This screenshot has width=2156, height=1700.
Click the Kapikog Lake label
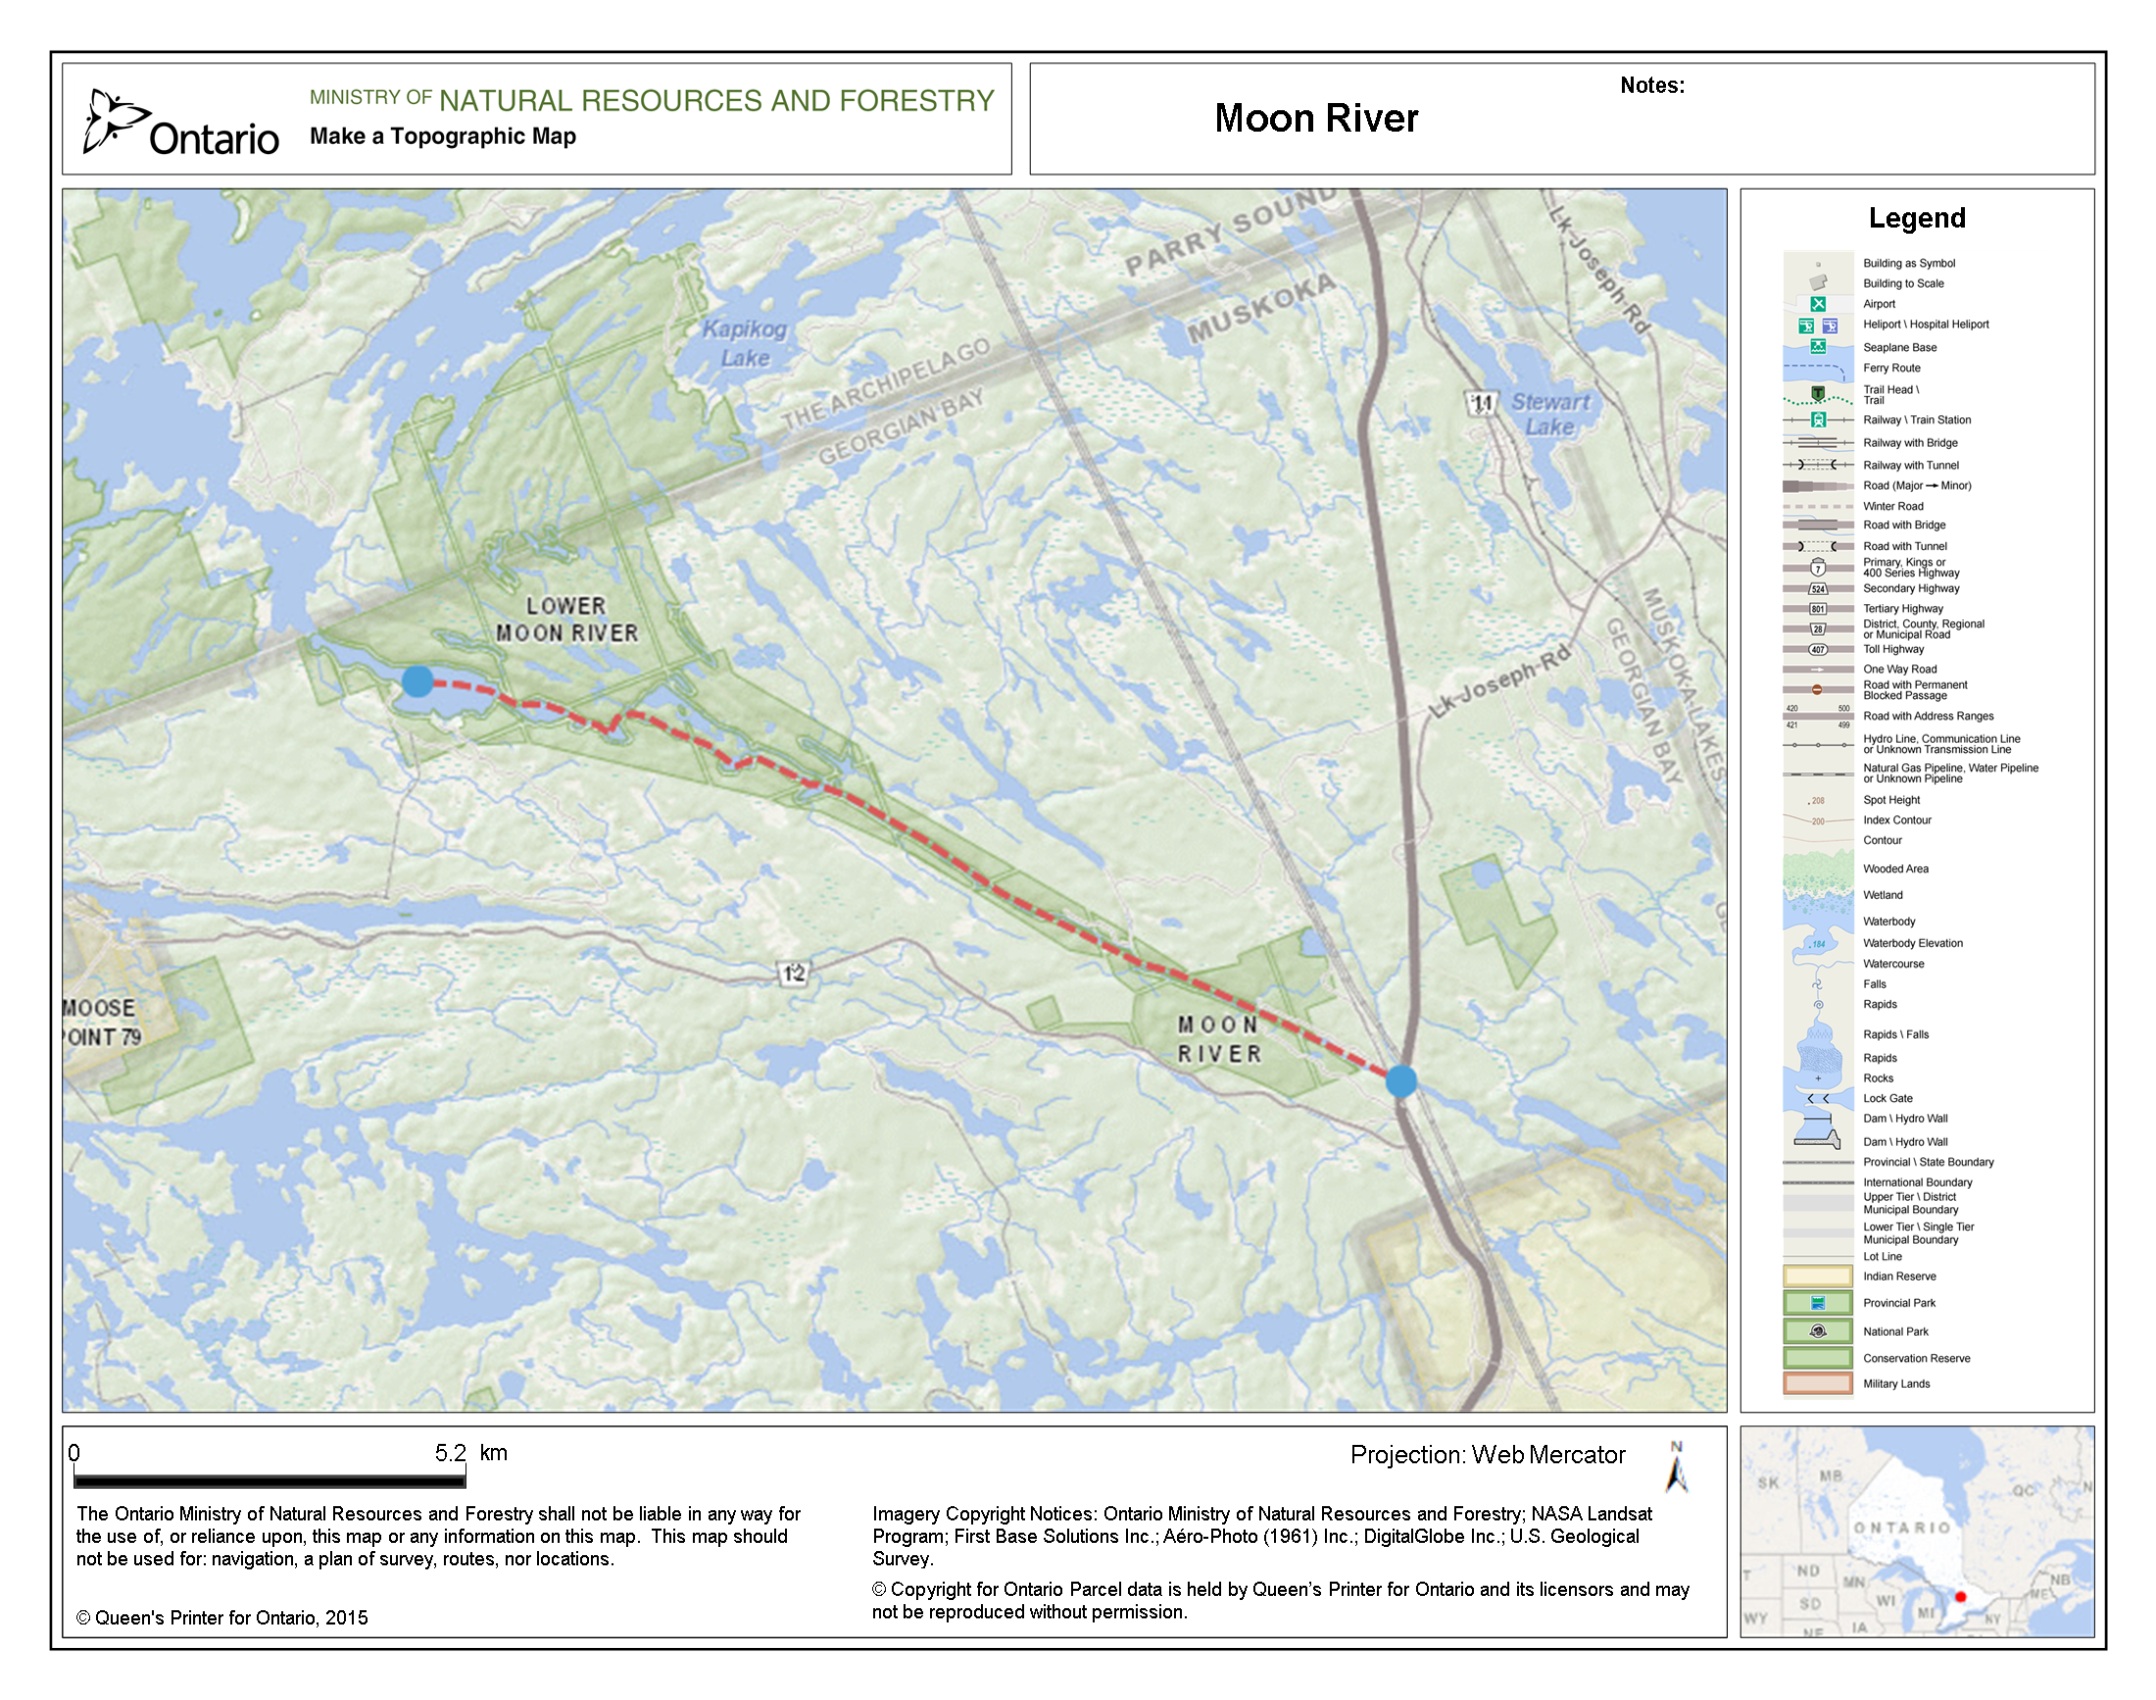(745, 343)
